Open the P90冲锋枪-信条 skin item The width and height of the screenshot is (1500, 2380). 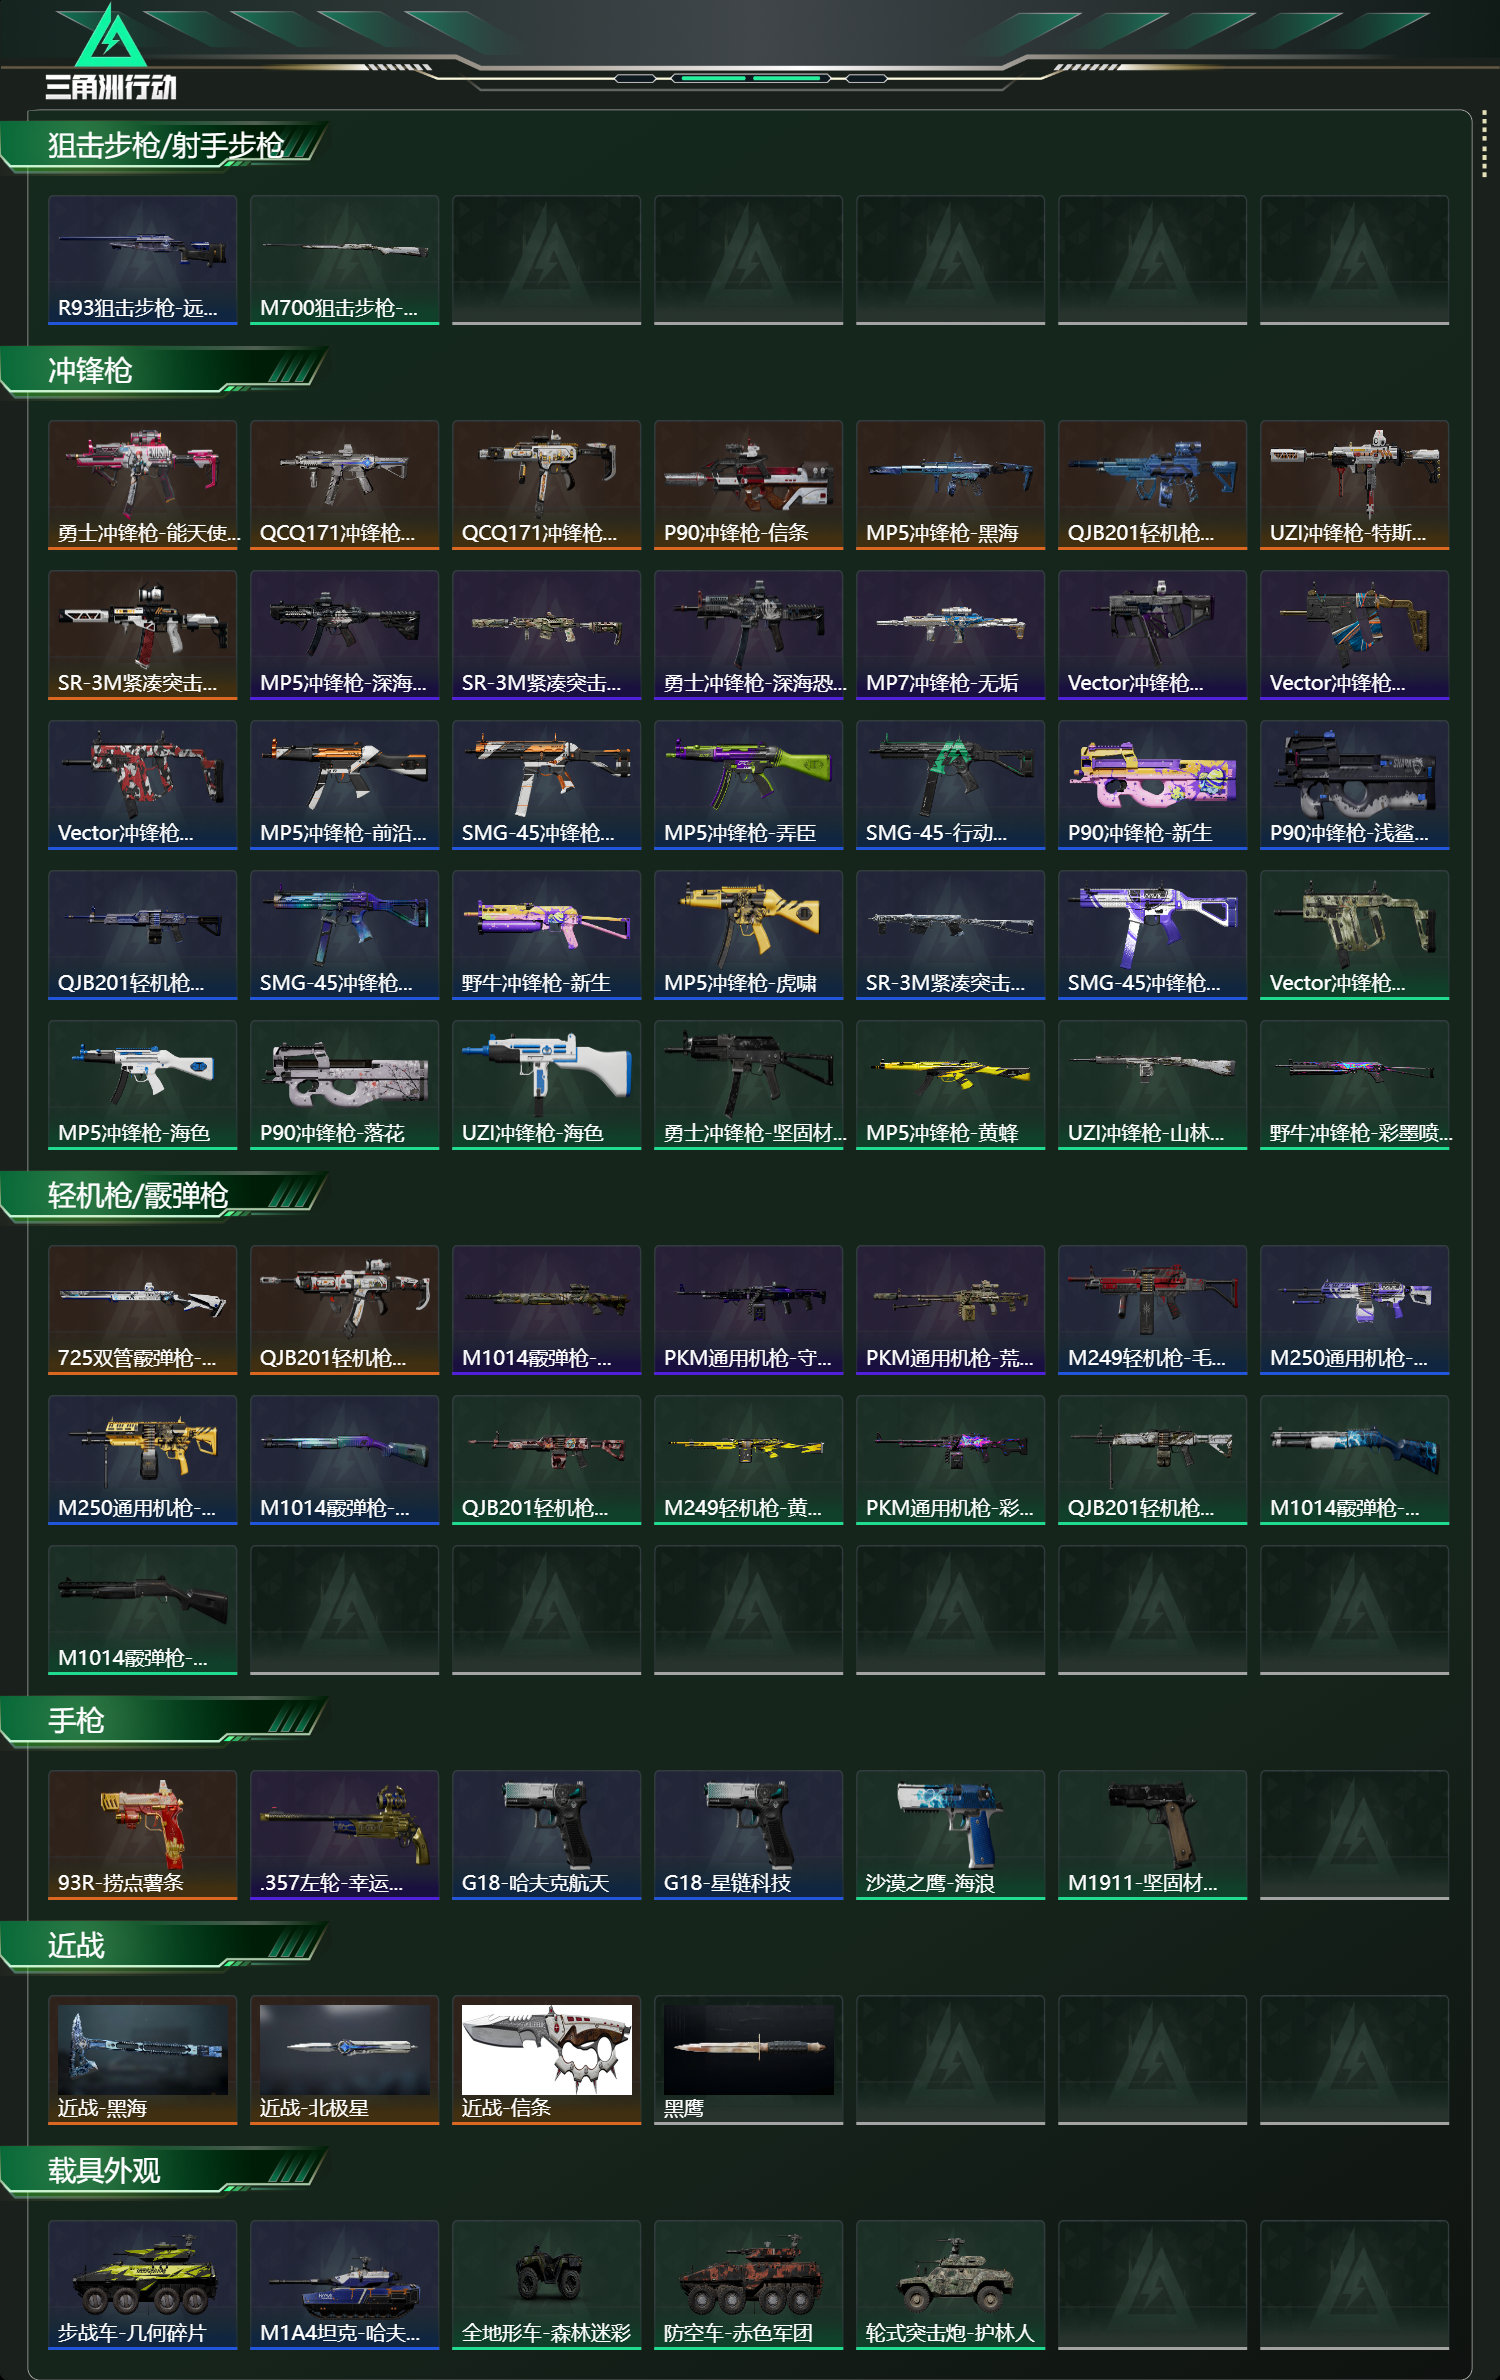tap(749, 485)
